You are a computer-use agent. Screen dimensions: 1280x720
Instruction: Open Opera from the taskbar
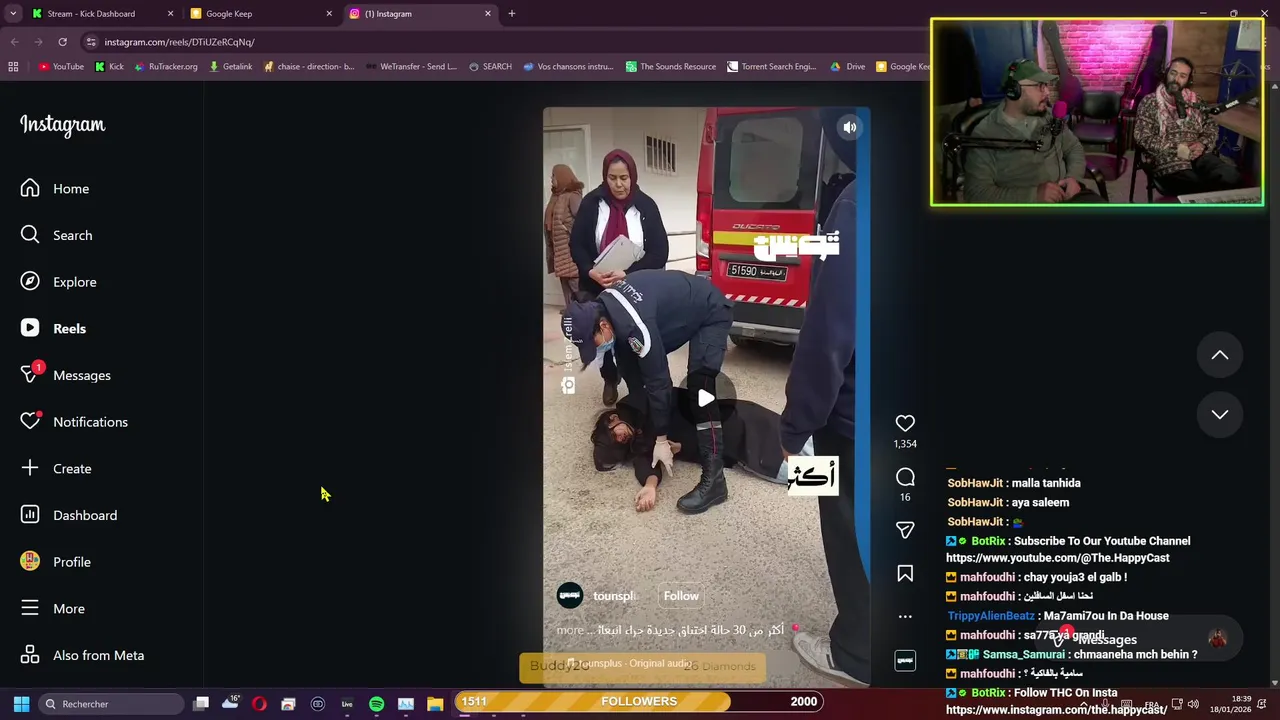(259, 704)
